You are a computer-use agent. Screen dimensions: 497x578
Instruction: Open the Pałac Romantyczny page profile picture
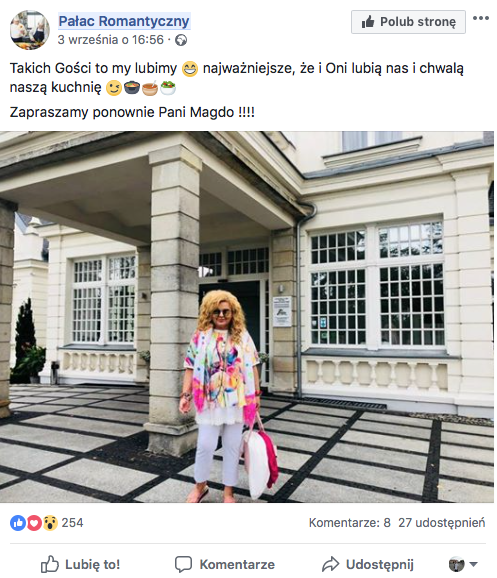29,30
